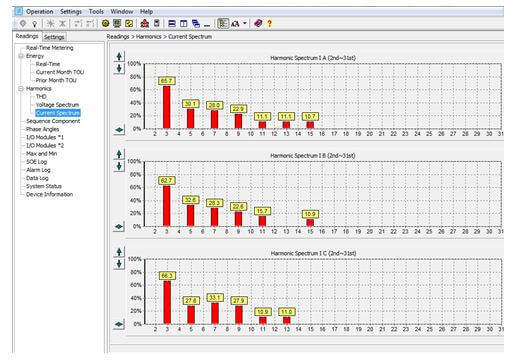Viewport: 518px width, 364px height.
Task: Click horizontal arrow button for I B chart
Action: point(119,227)
